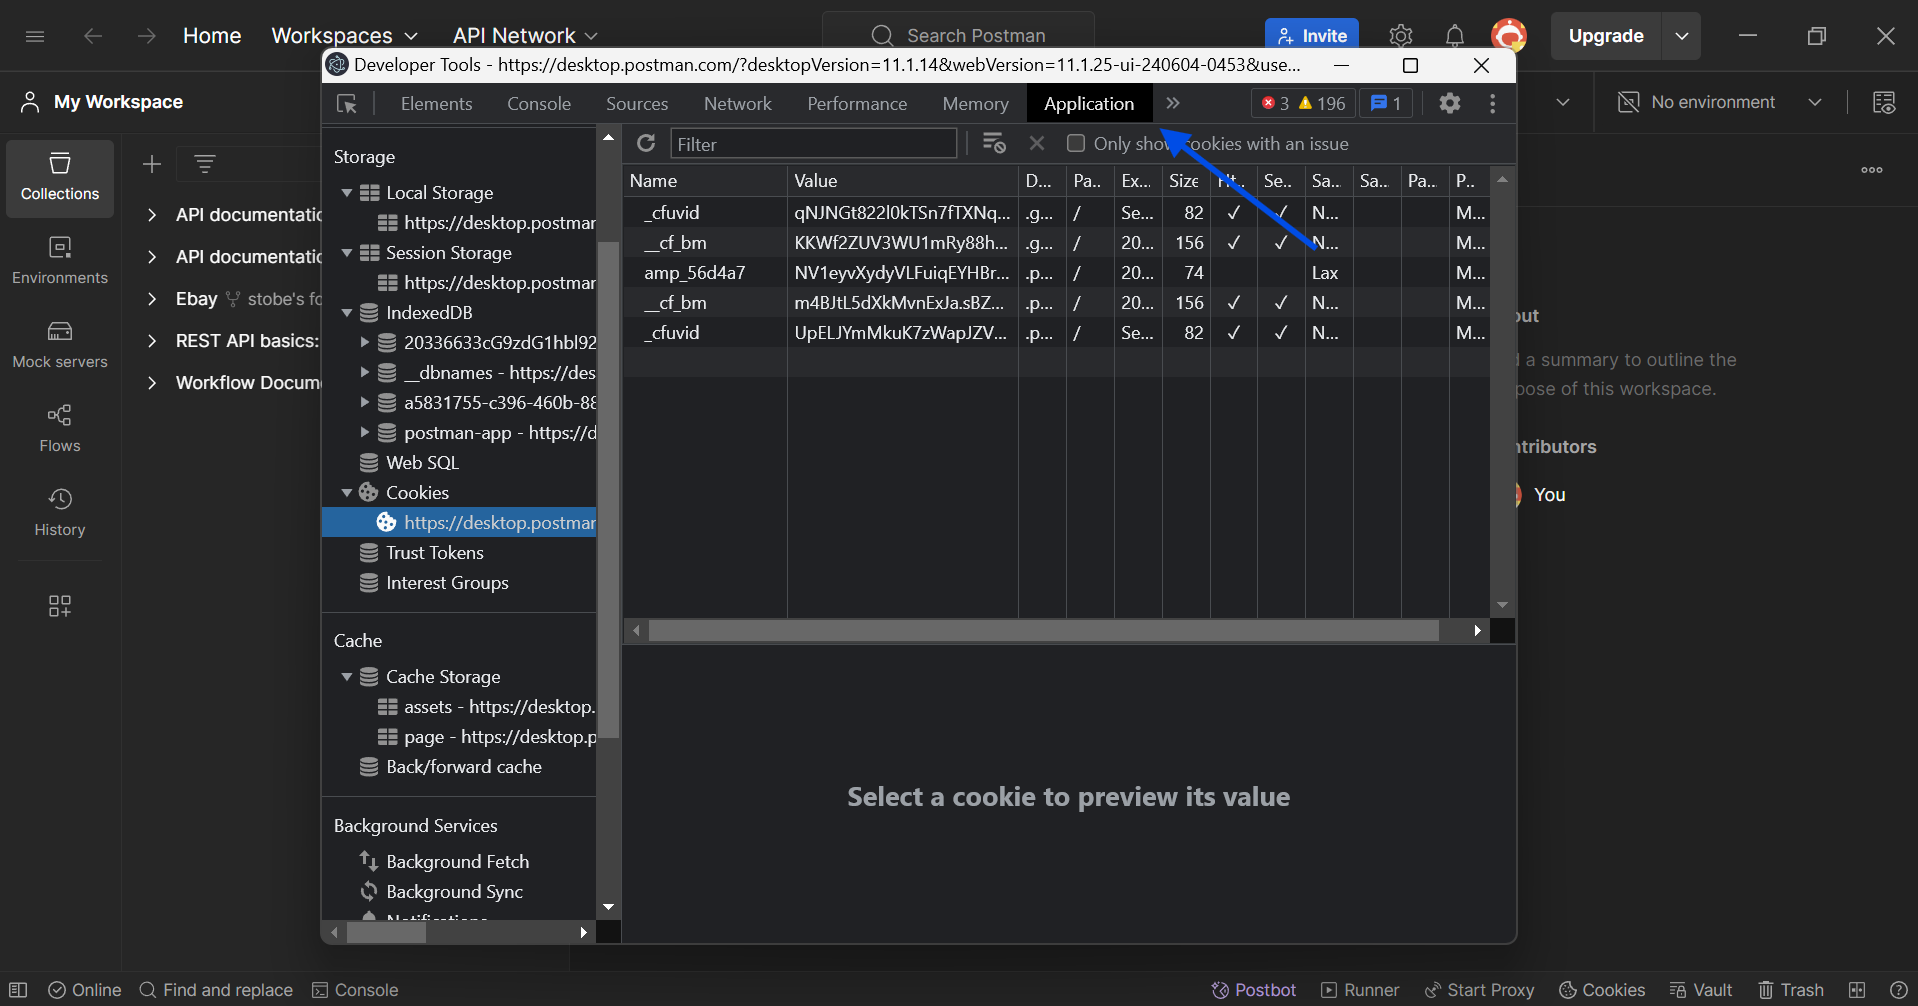The image size is (1918, 1006).
Task: Open Postman settings gear icon
Action: click(x=1401, y=36)
